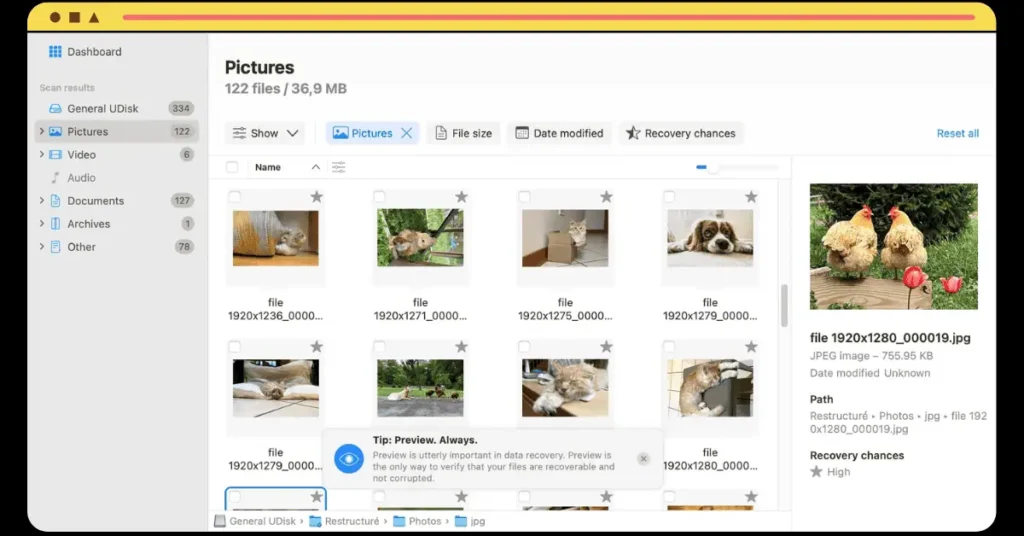Select the 1920x1236 cat thumbnail

276,238
